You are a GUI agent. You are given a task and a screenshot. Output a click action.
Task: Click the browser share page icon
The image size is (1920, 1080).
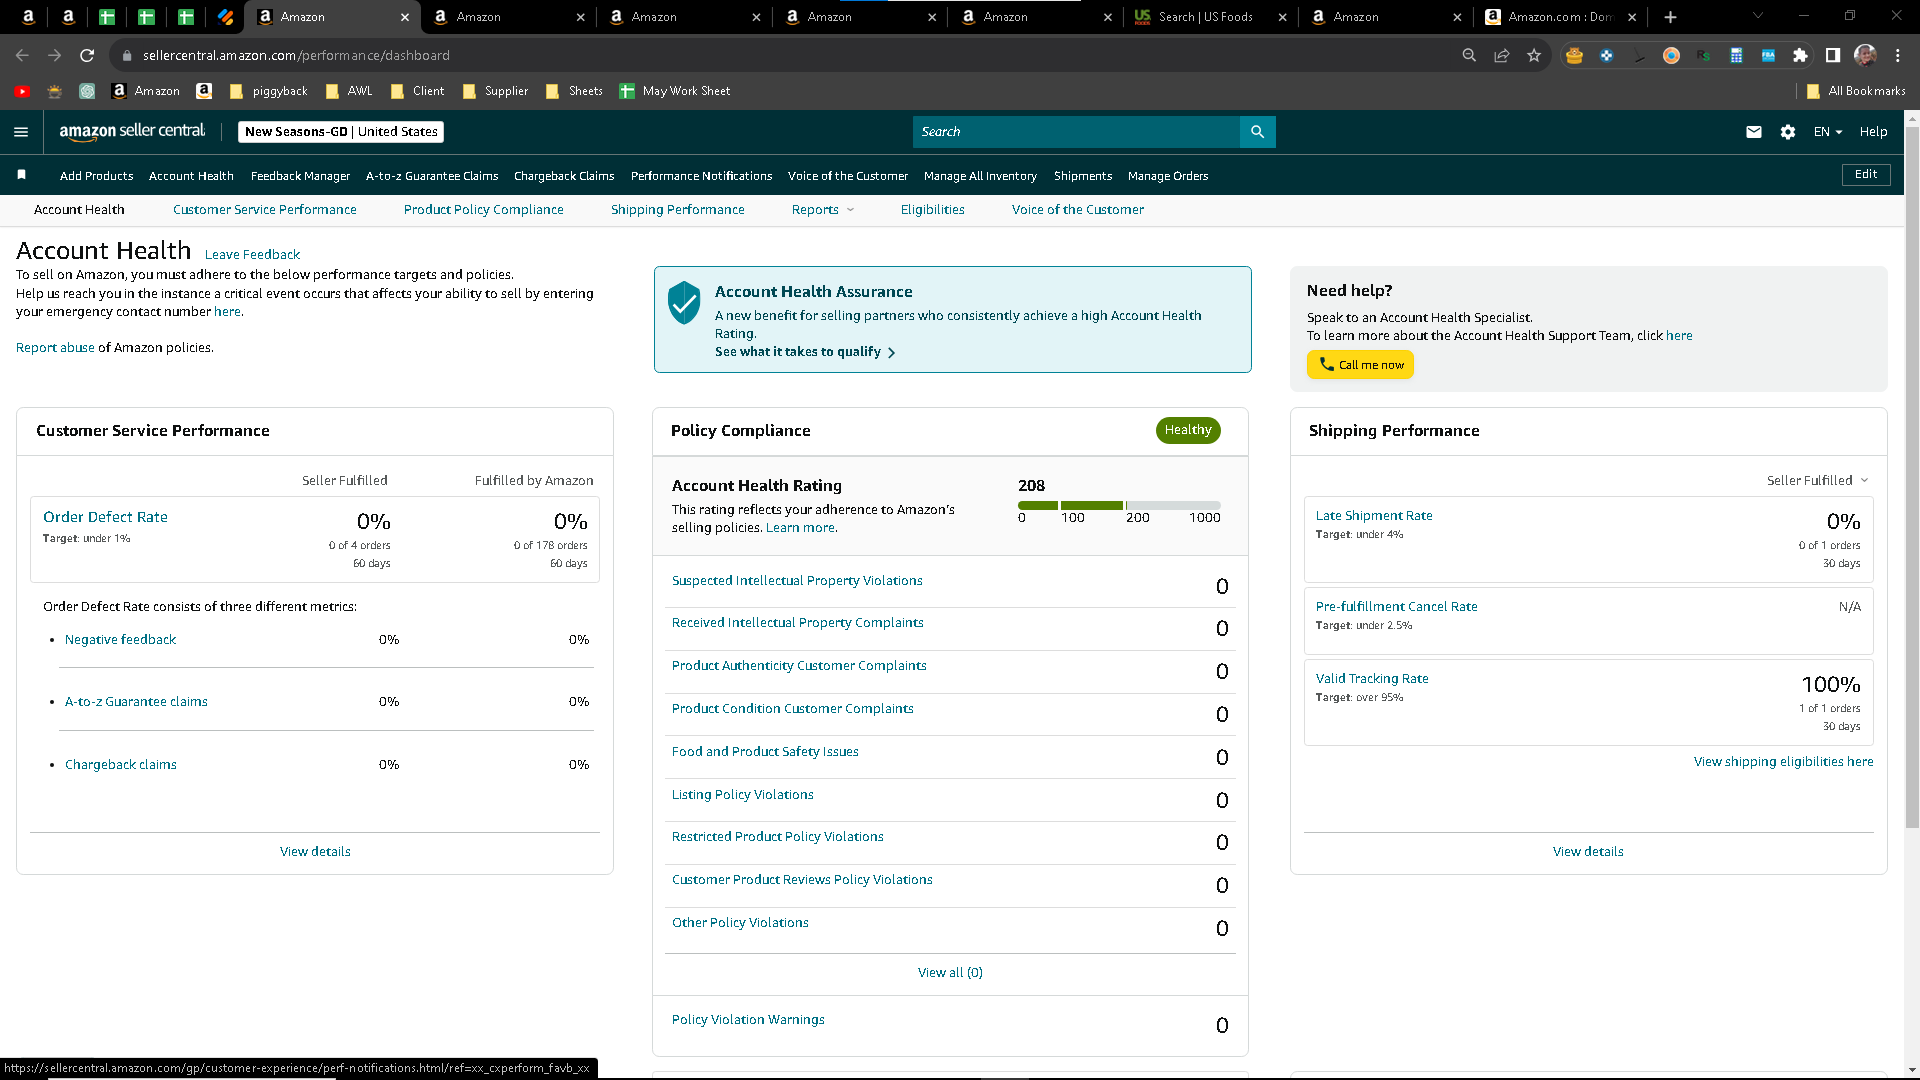(1502, 55)
